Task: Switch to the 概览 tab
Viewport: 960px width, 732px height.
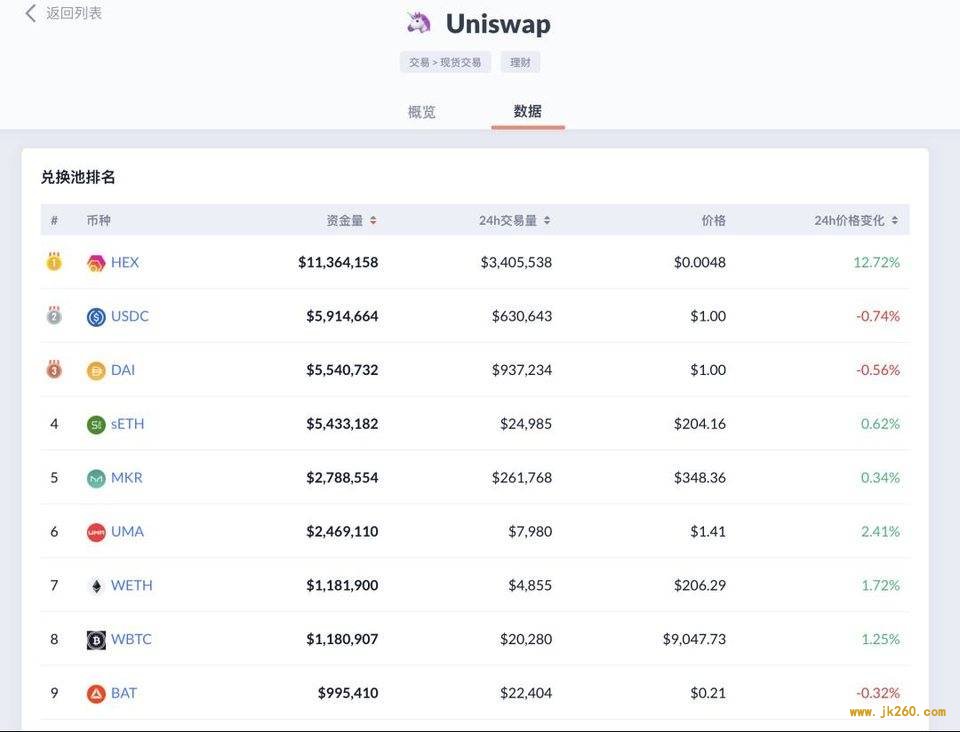Action: click(421, 112)
